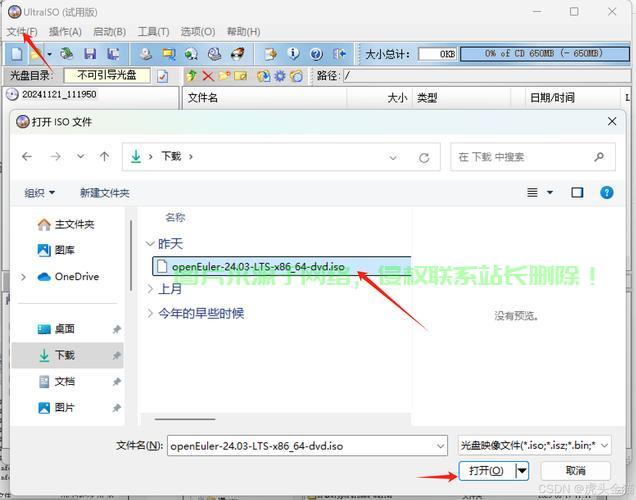
Task: Click the Burn CD/DVD image icon
Action: pyautogui.click(x=238, y=54)
